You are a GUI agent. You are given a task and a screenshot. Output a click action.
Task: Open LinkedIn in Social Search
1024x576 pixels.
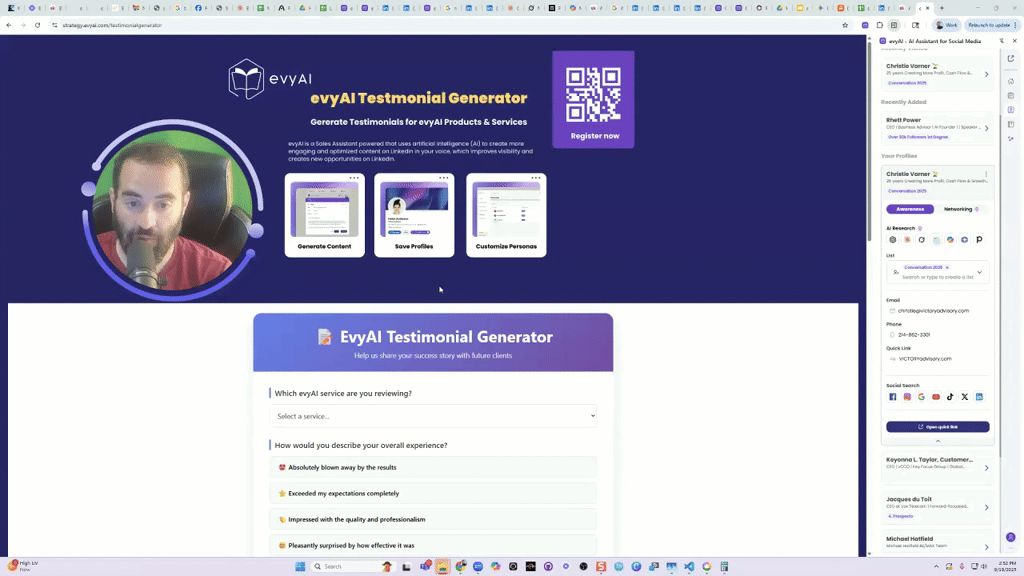979,397
